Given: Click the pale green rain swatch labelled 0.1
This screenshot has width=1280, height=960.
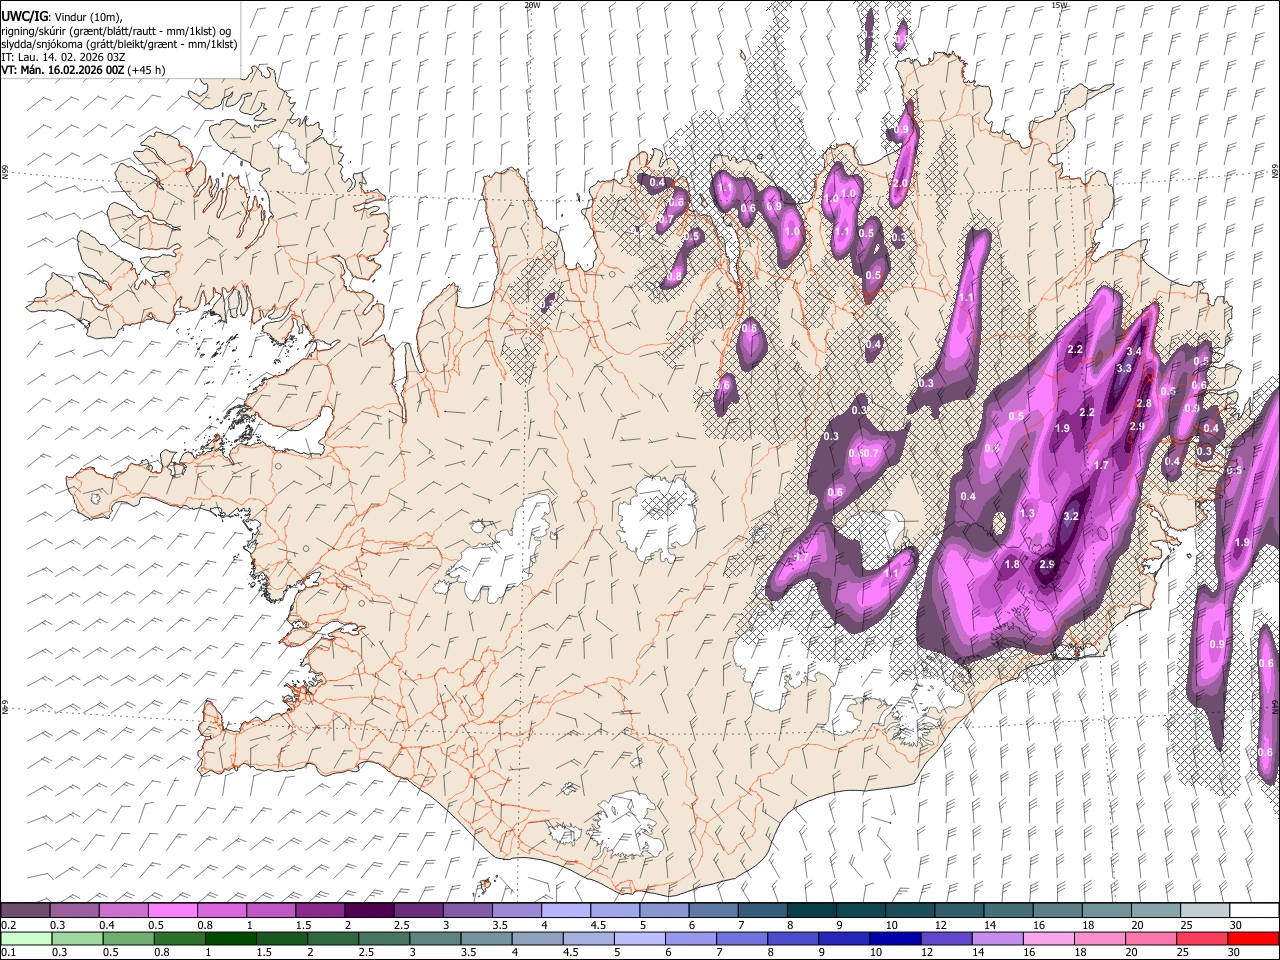Looking at the screenshot, I should click(25, 938).
